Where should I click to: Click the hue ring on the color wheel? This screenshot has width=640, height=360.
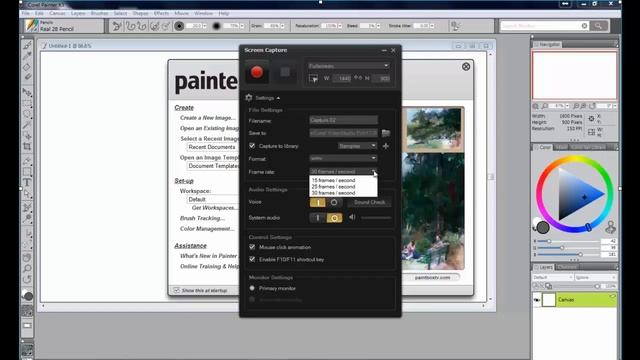[x=574, y=159]
